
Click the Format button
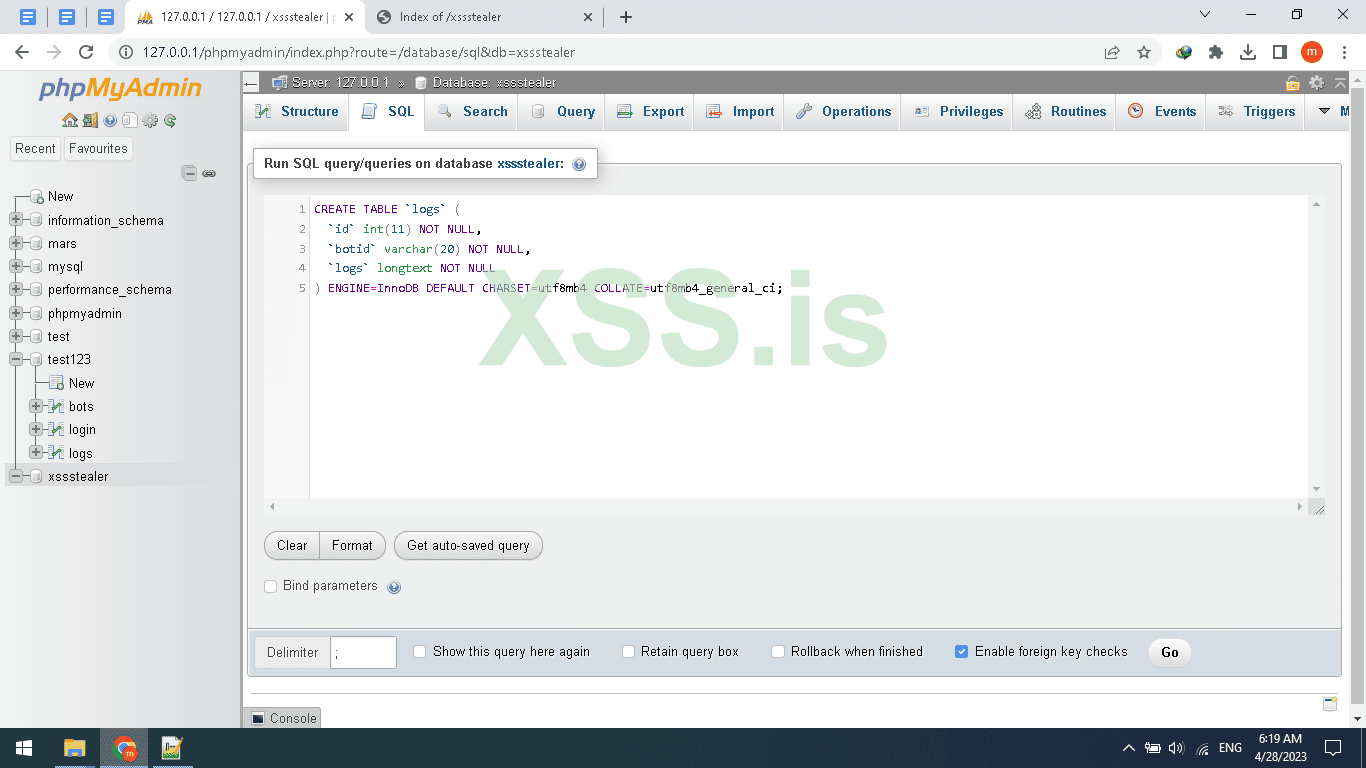(352, 545)
